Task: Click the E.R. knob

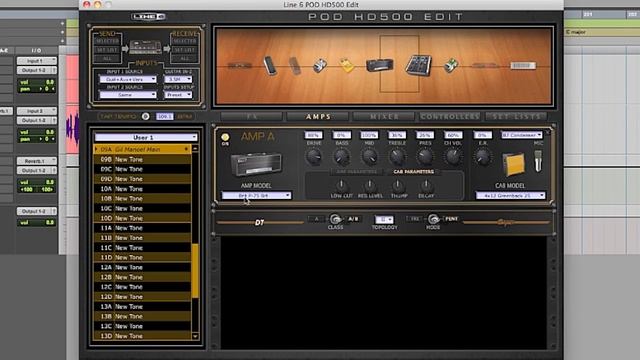Action: 483,157
